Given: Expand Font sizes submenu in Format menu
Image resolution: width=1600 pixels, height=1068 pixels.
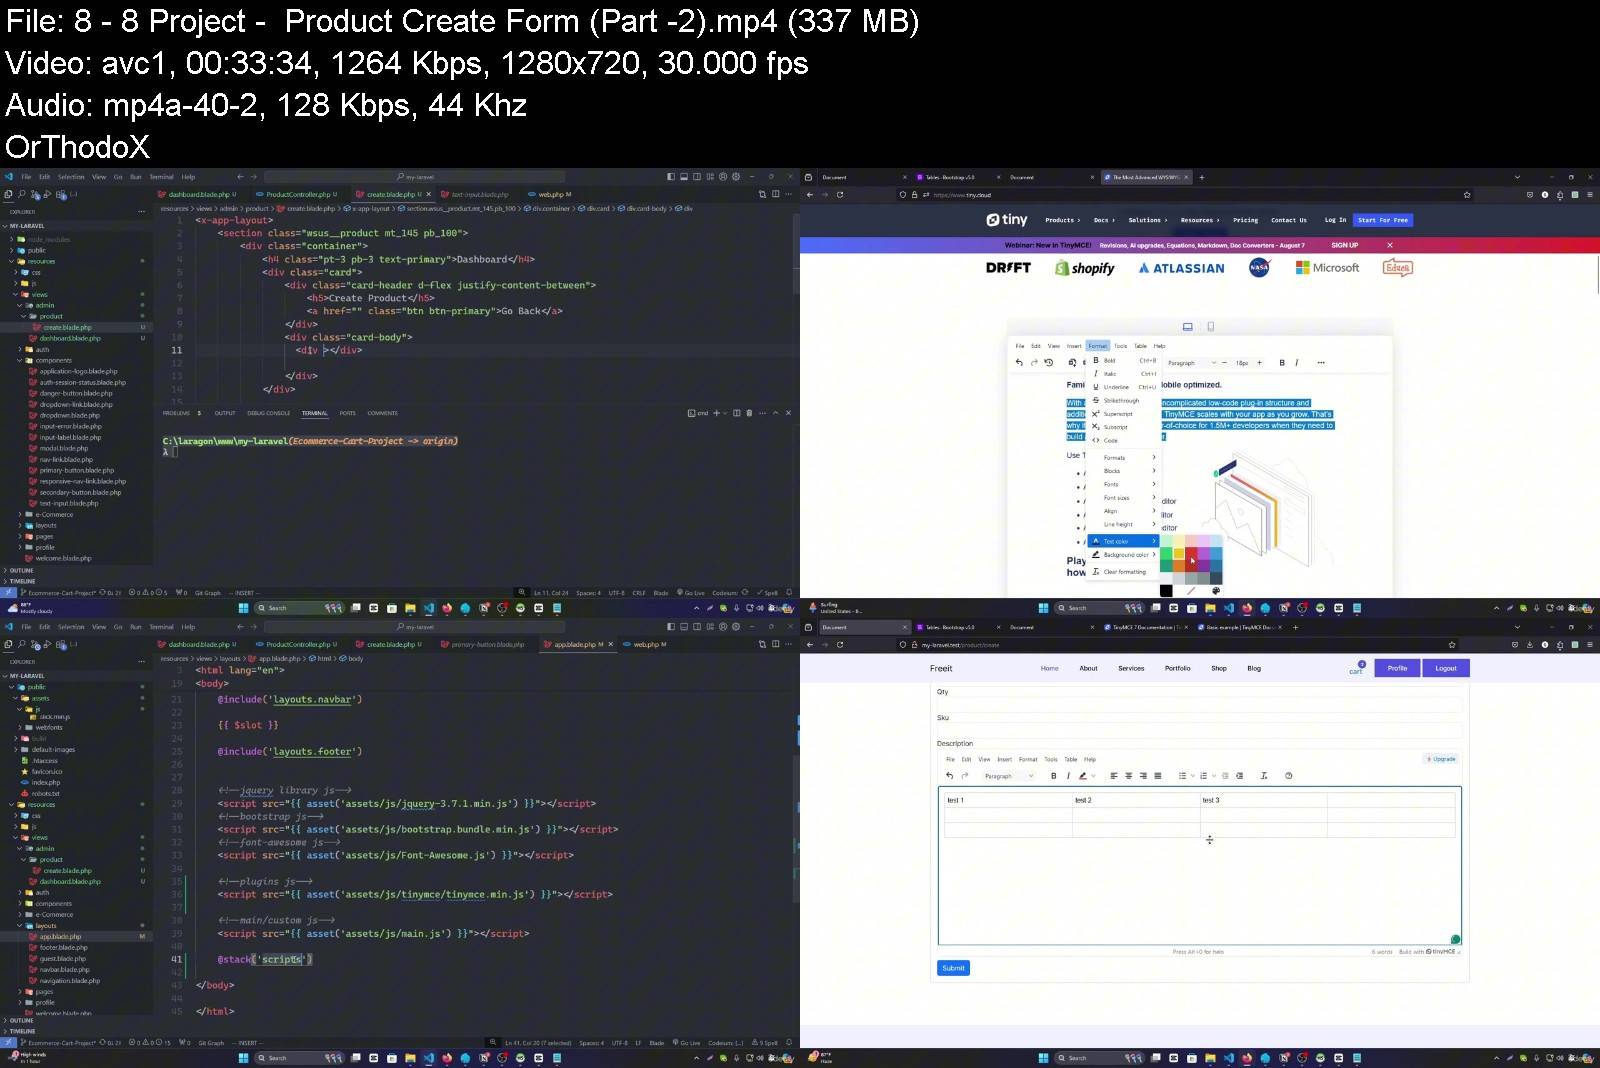Looking at the screenshot, I should tap(1123, 498).
